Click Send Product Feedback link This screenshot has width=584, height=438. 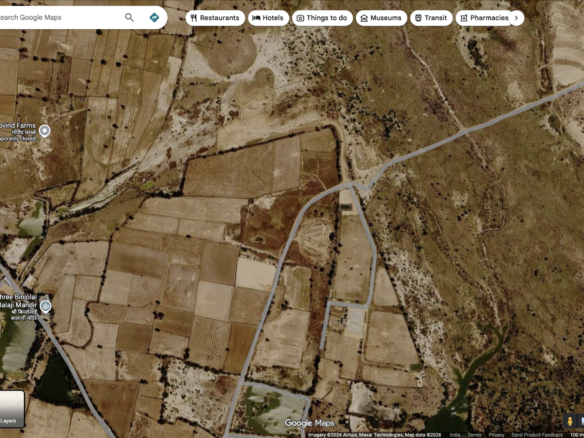click(x=537, y=435)
